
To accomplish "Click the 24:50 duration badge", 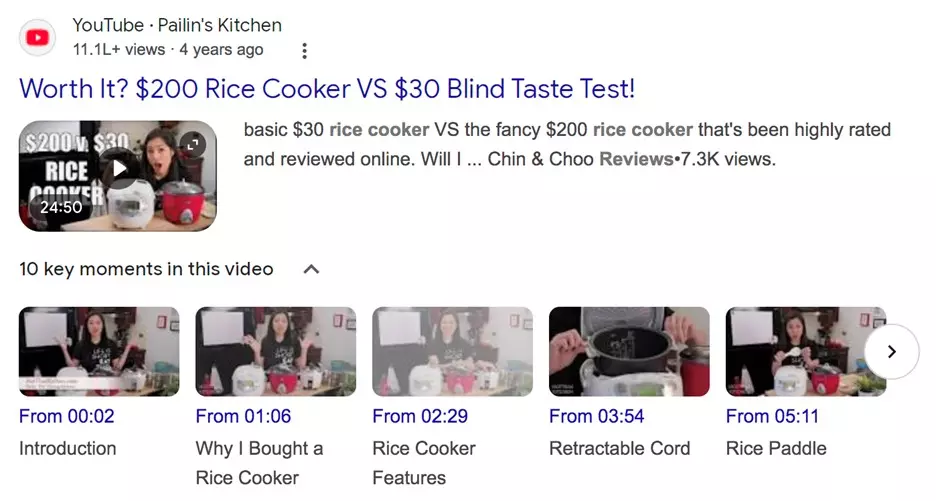I will [61, 207].
